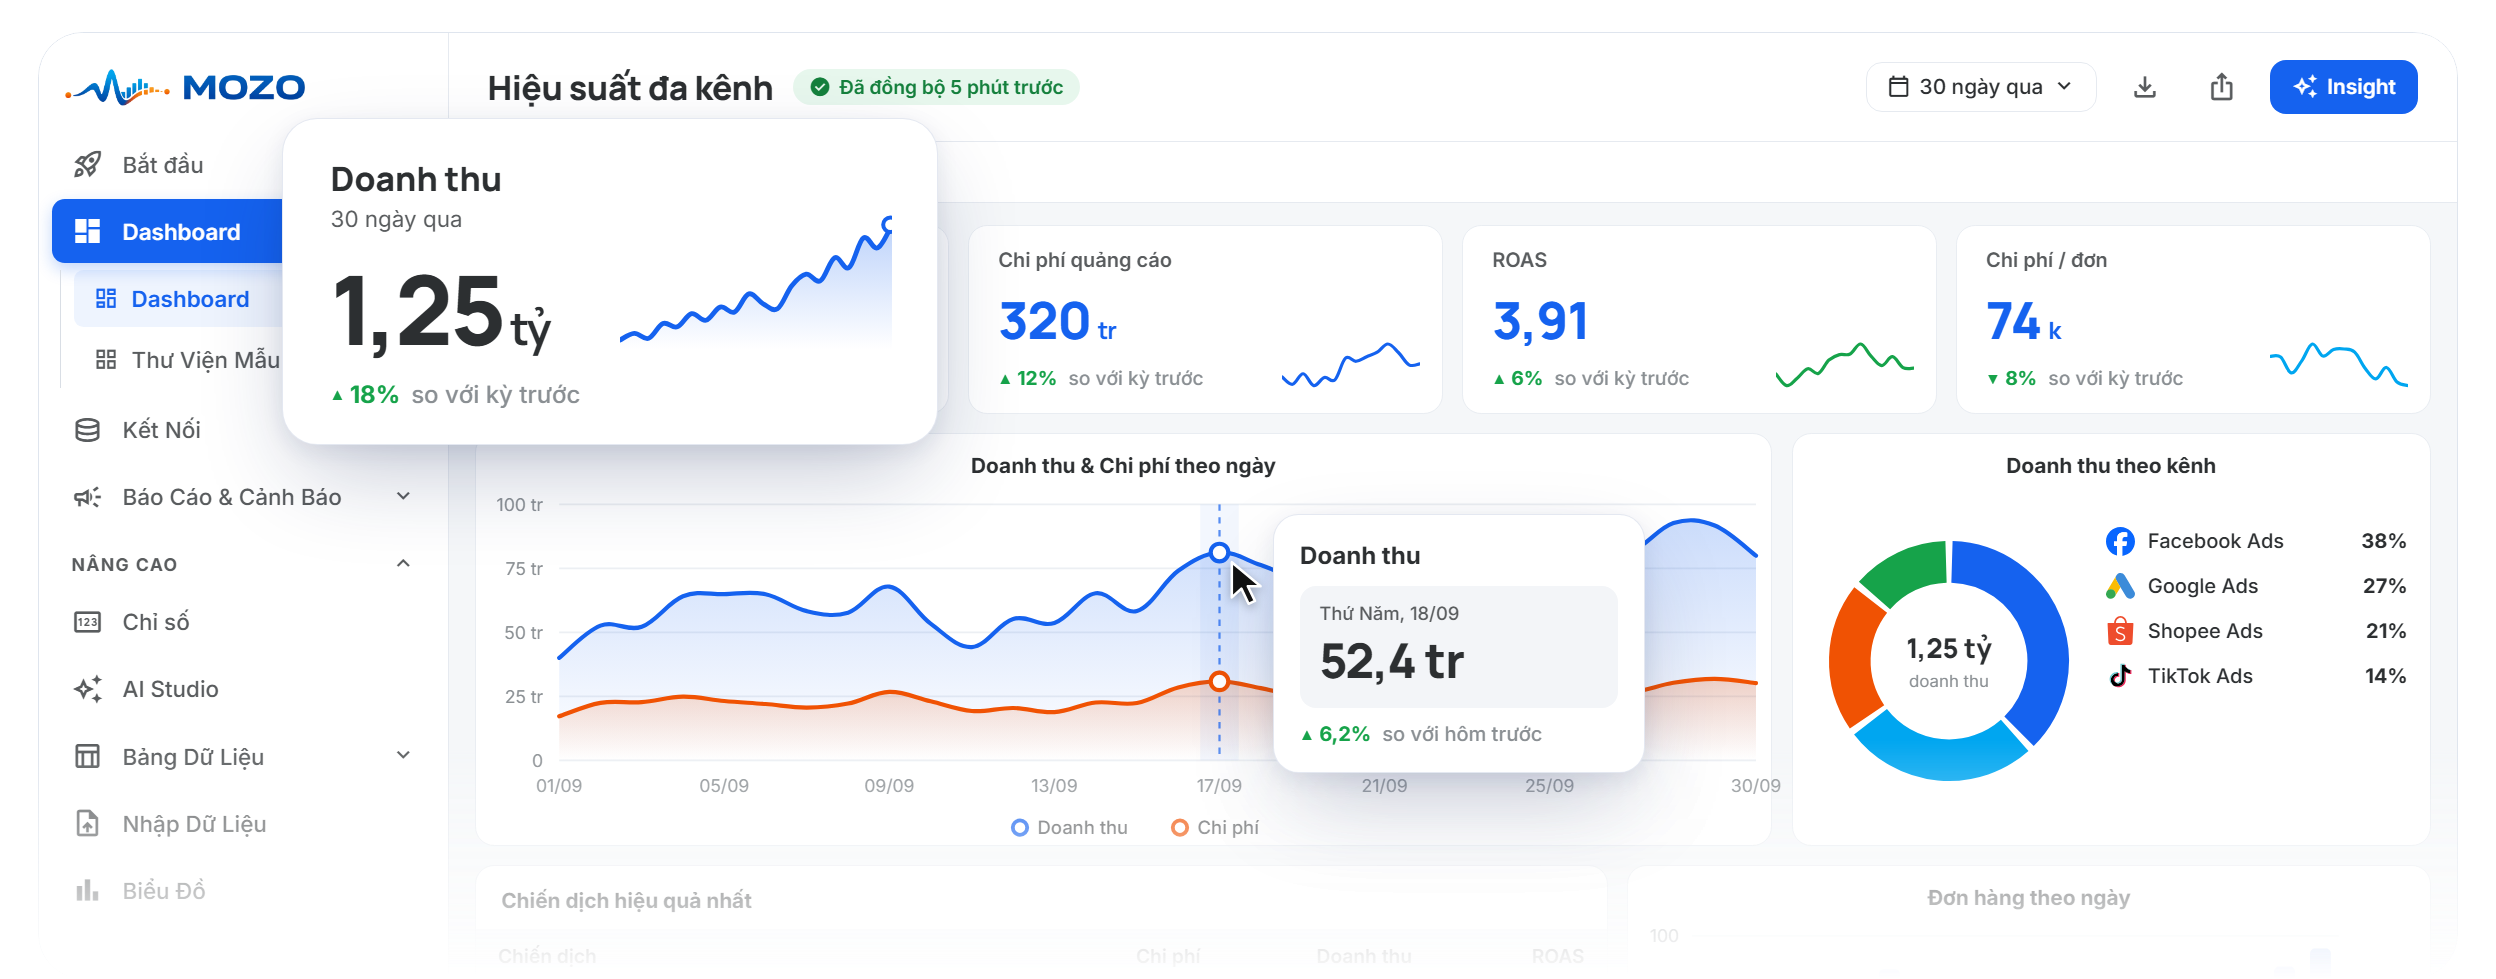
Task: Toggle Chi phí series in chart legend
Action: coord(1214,828)
